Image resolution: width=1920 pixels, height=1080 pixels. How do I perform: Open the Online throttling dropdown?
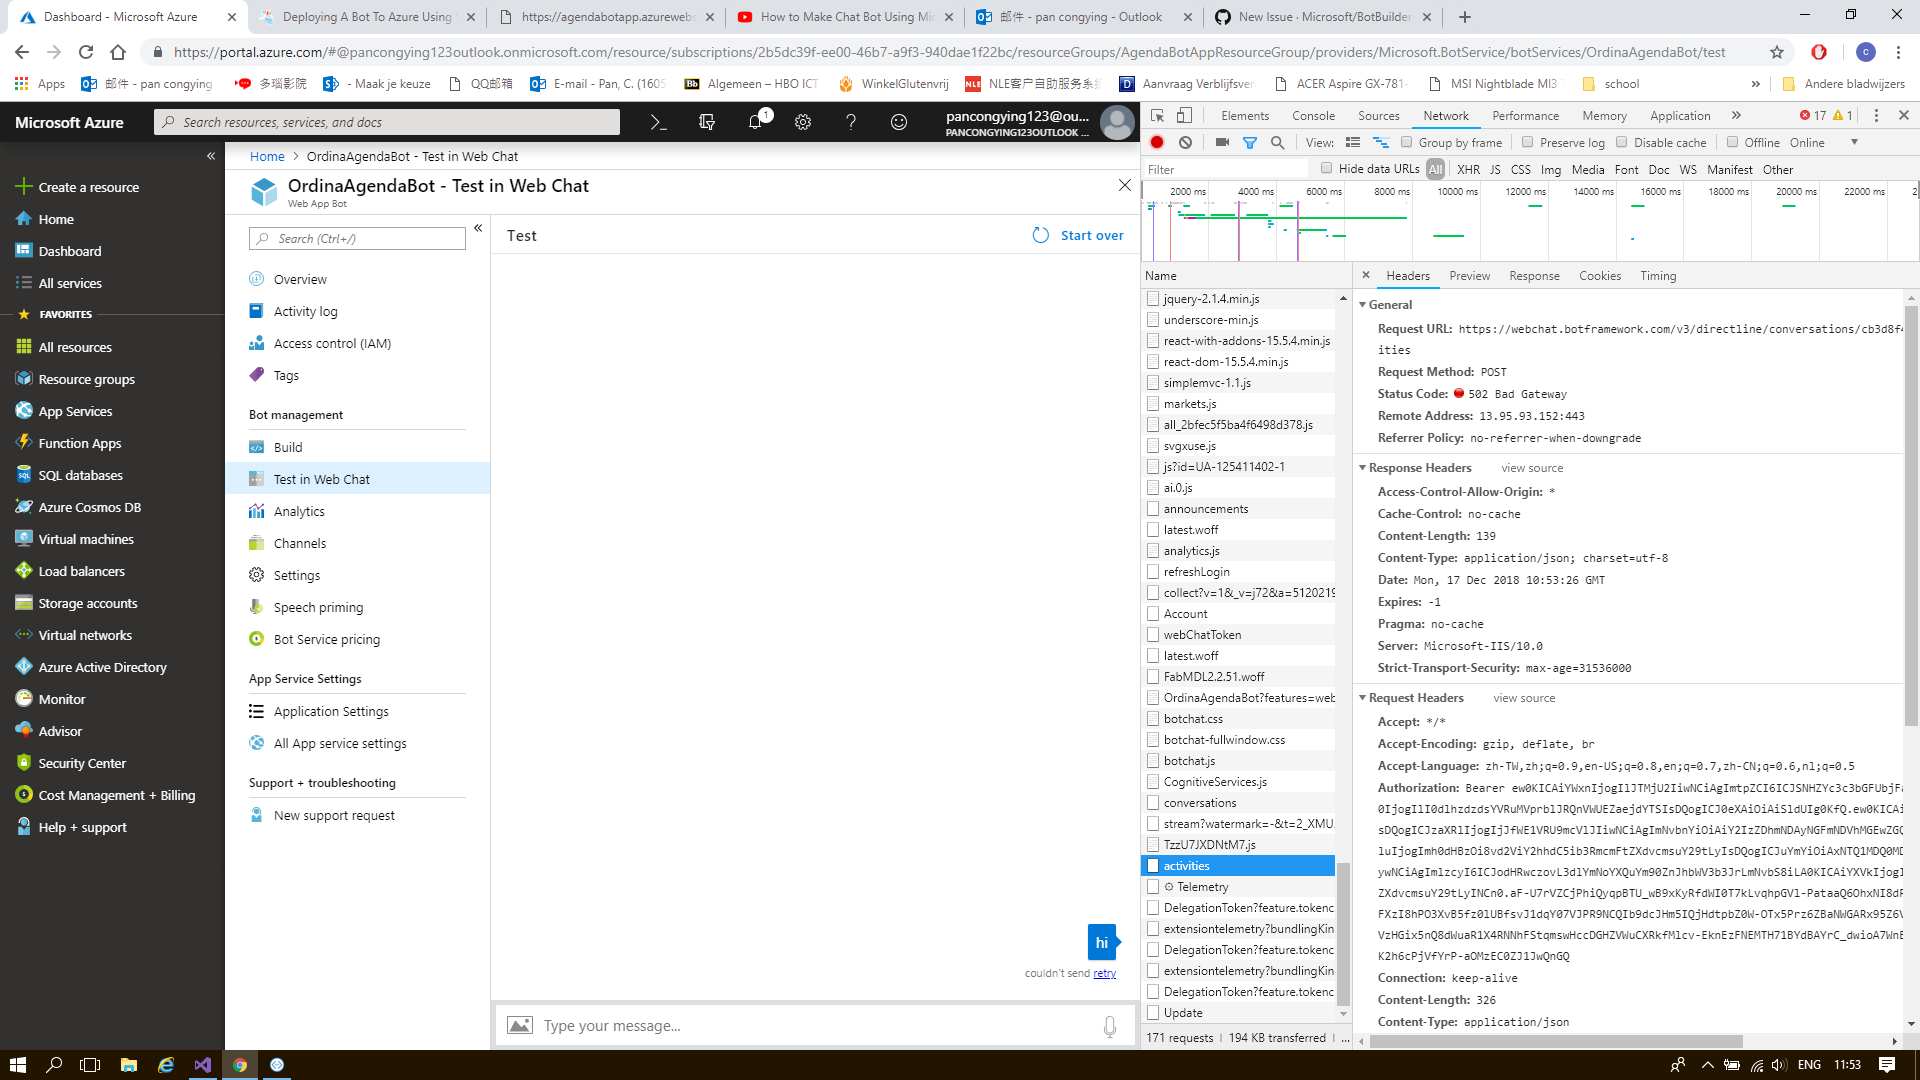1825,143
